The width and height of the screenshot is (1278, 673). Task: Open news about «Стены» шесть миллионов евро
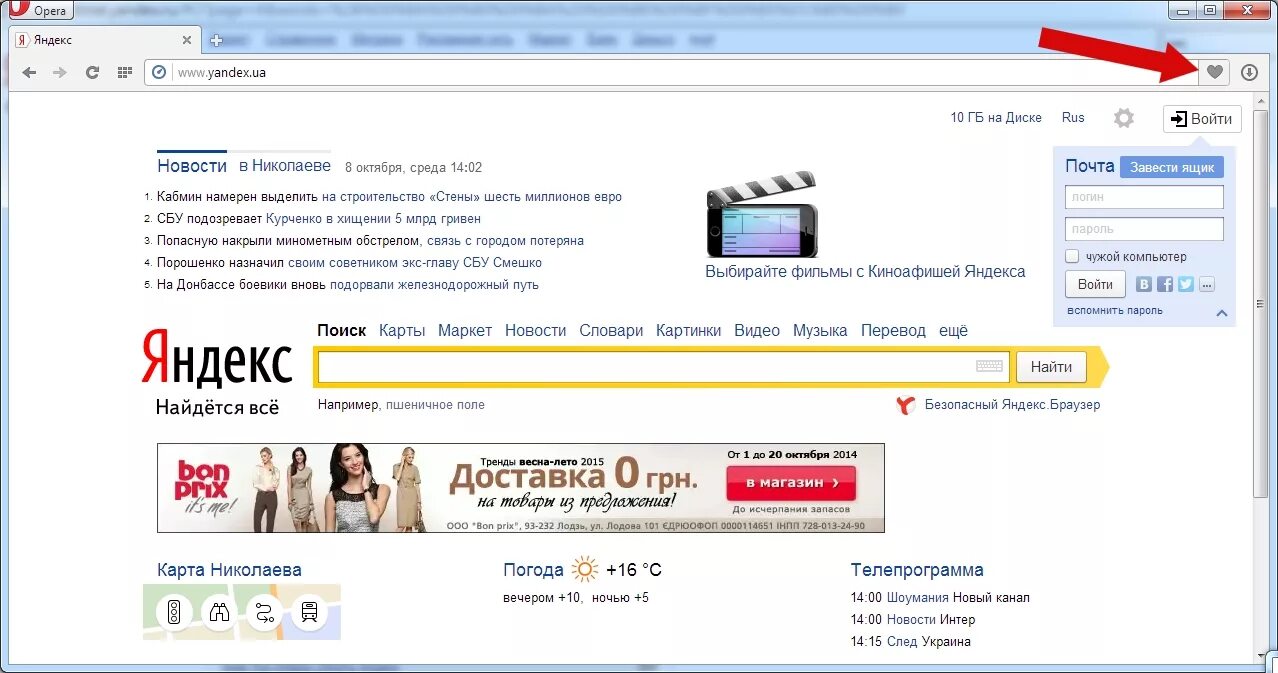click(472, 196)
